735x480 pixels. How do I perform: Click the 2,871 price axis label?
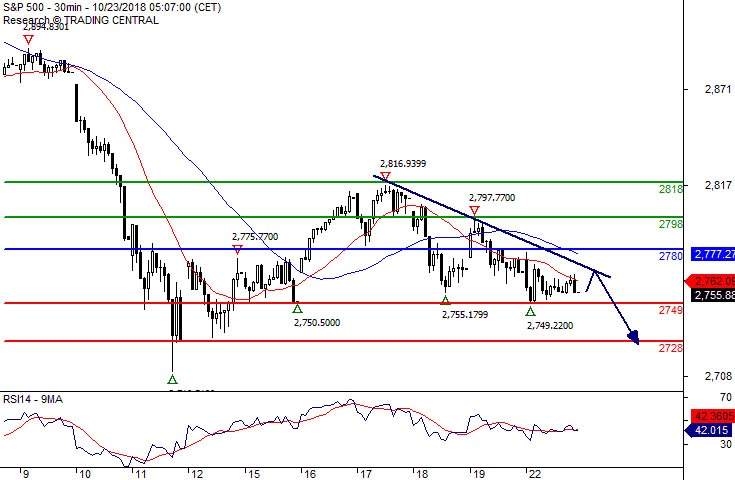(718, 89)
